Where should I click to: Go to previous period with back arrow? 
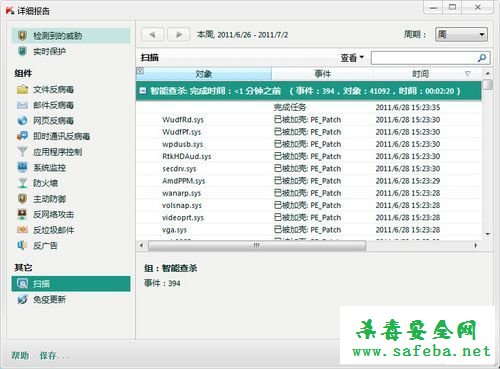[153, 34]
